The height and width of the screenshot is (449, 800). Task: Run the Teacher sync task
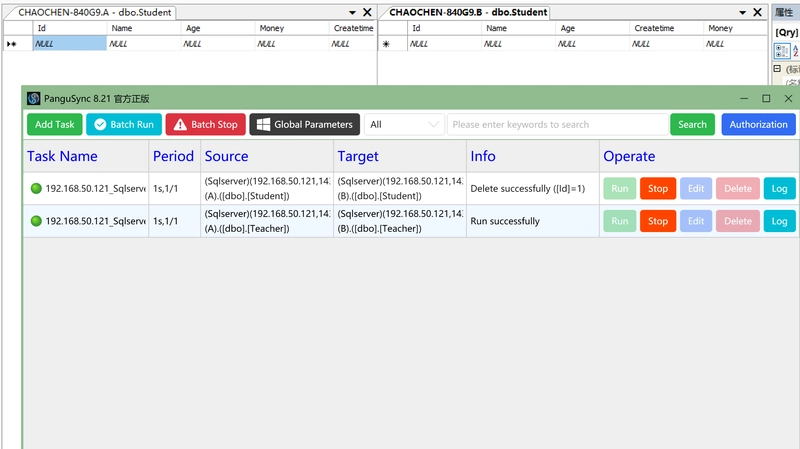click(620, 221)
